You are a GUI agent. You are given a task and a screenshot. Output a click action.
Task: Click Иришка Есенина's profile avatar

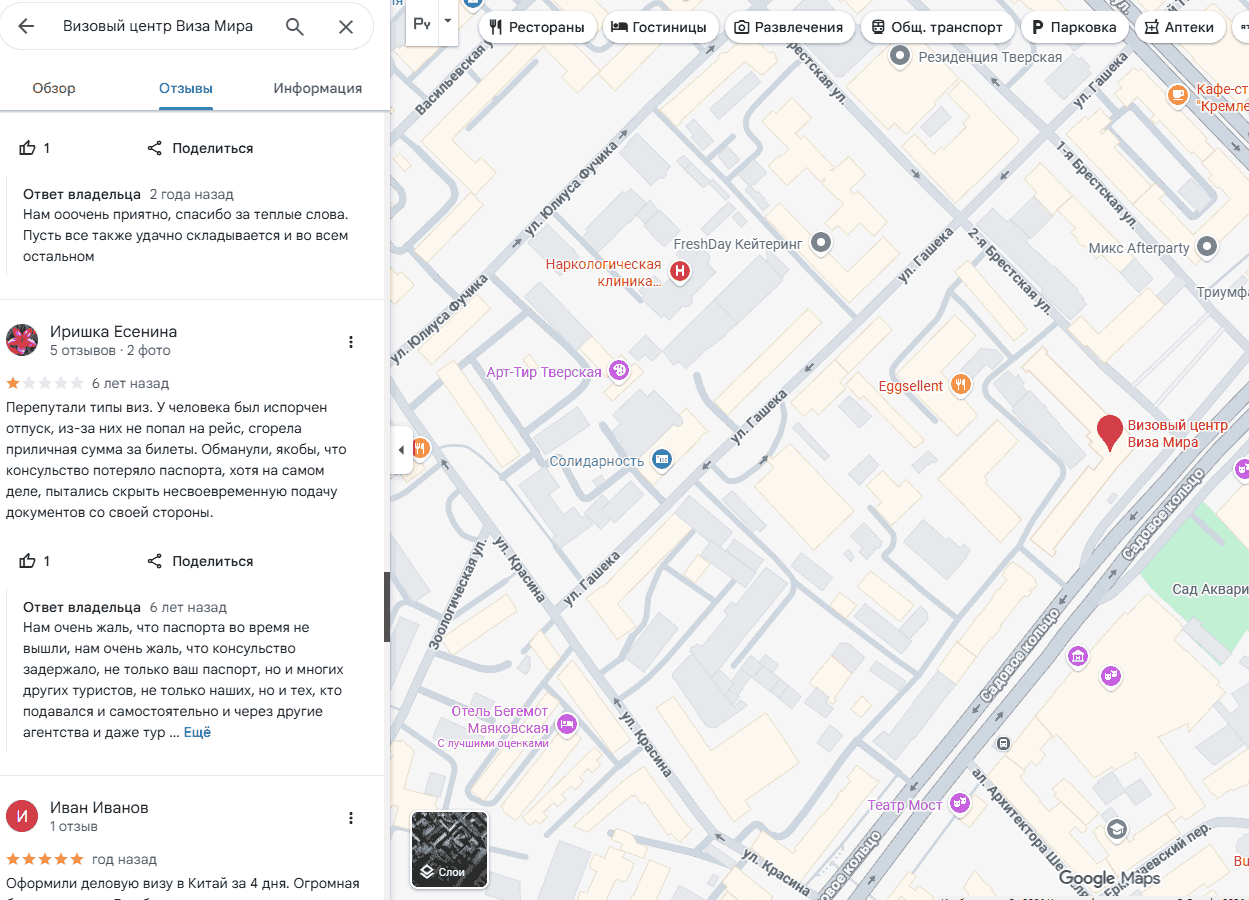click(x=22, y=340)
